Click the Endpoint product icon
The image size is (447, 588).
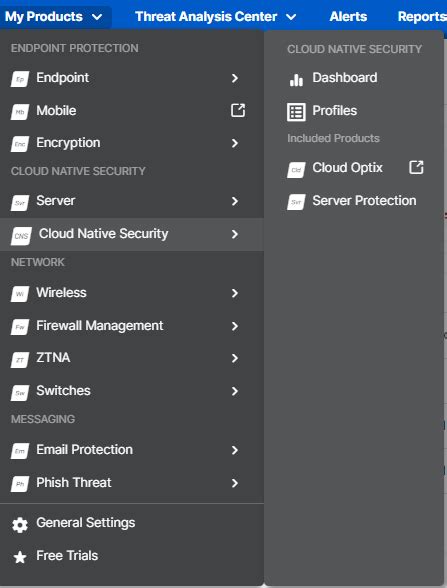click(20, 79)
